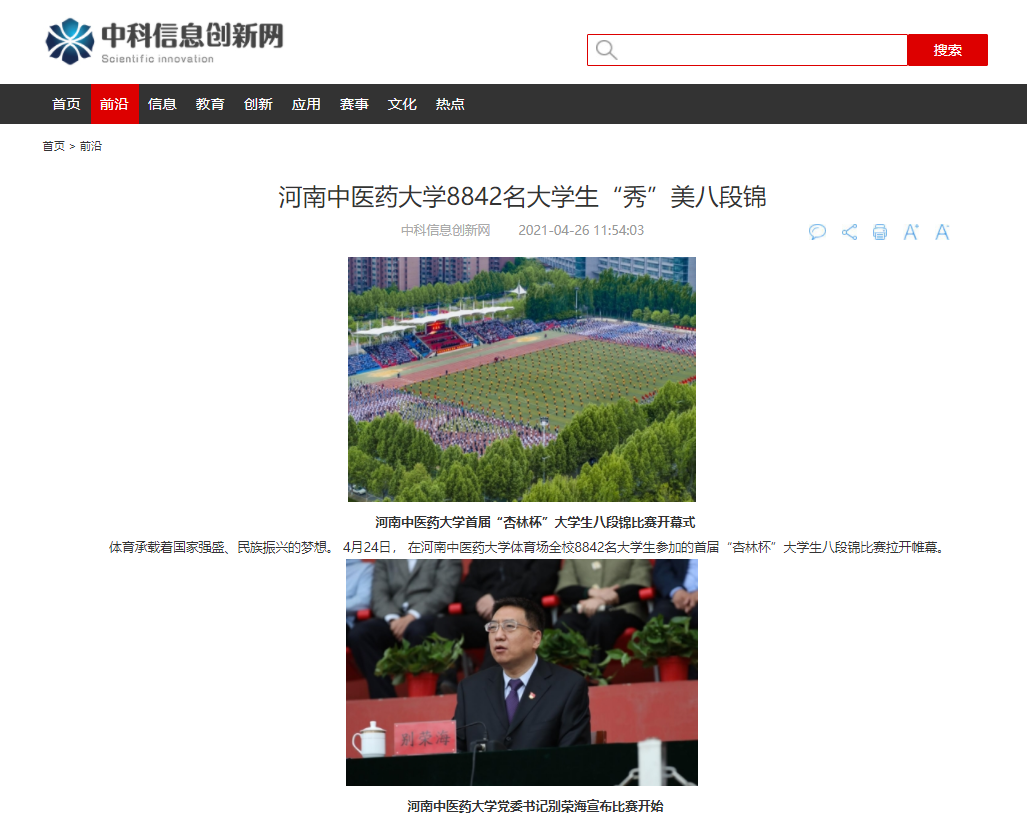This screenshot has width=1027, height=822.
Task: Open the 信息 navigation menu item
Action: pos(162,104)
